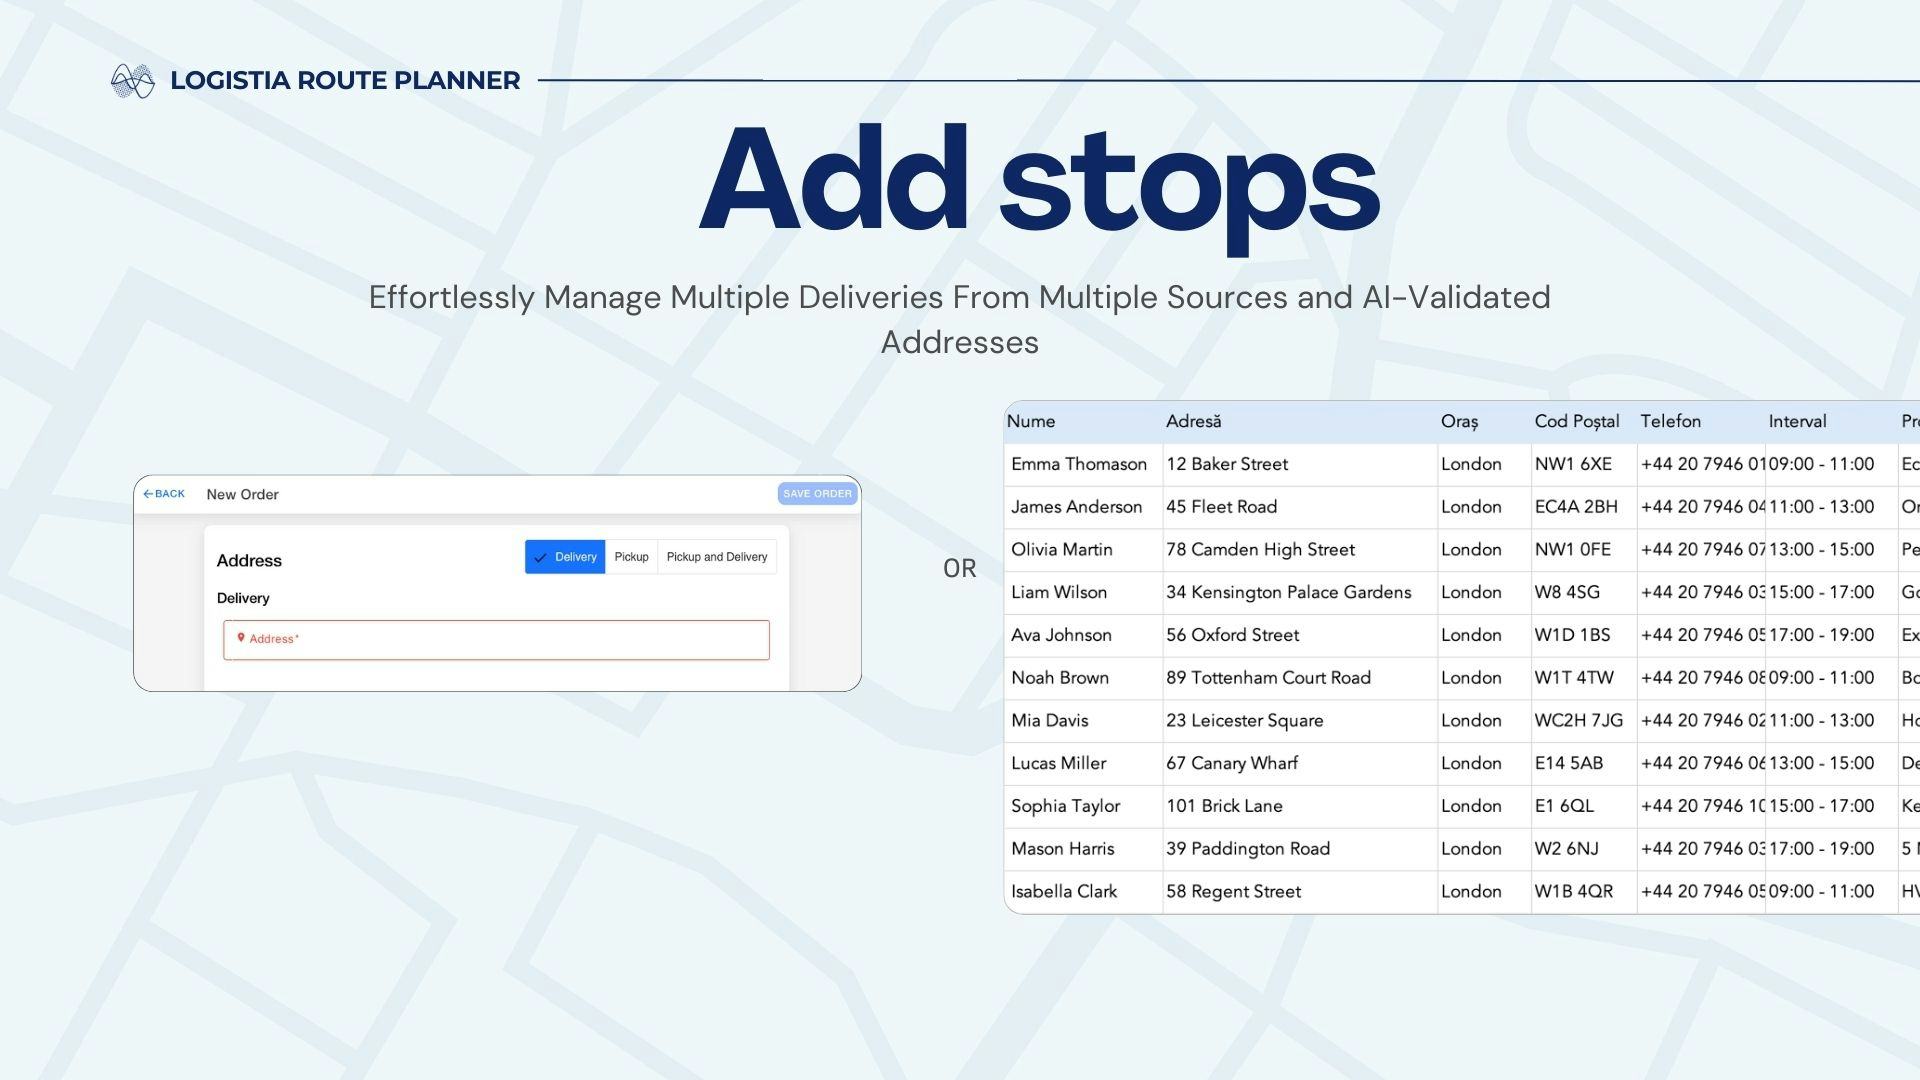Click the Logistia wave logo icon
The image size is (1920, 1080).
[132, 81]
